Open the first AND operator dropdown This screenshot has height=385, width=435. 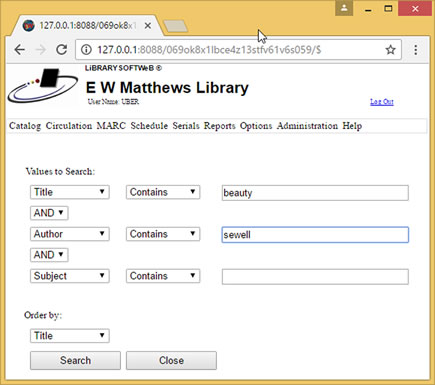point(49,213)
